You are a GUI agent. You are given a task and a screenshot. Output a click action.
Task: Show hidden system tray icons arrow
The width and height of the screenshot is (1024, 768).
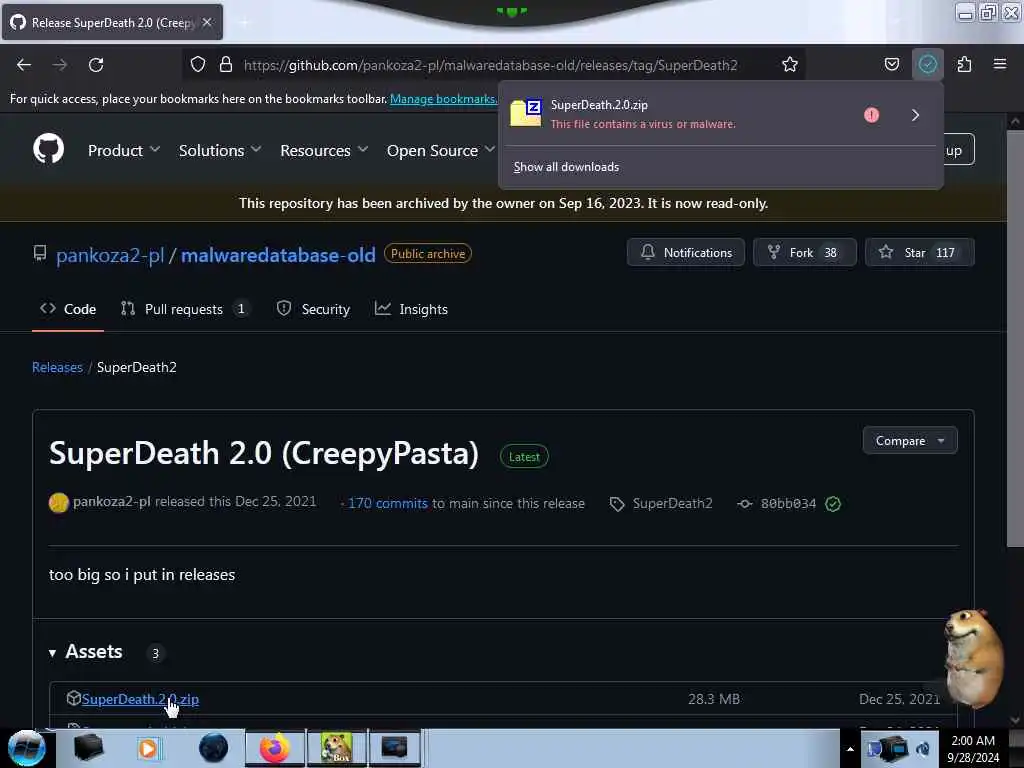click(x=850, y=749)
